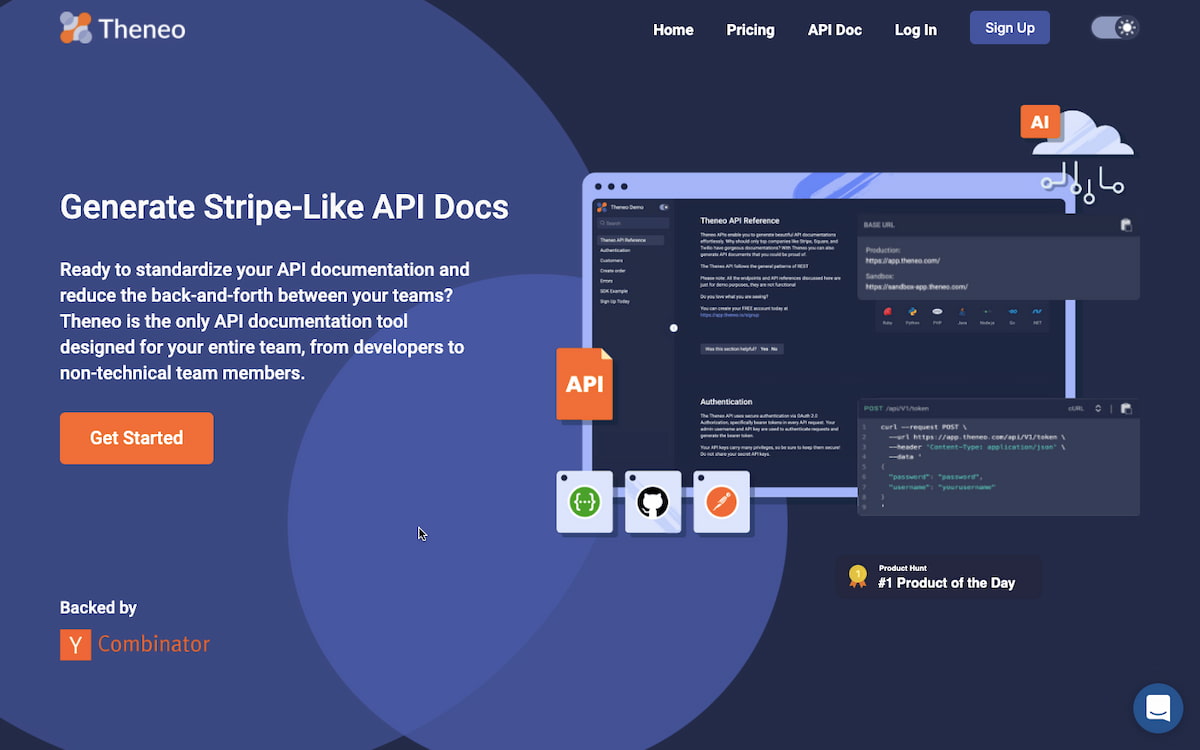The width and height of the screenshot is (1200, 750).
Task: Open the Y Combinator link
Action: tap(135, 644)
